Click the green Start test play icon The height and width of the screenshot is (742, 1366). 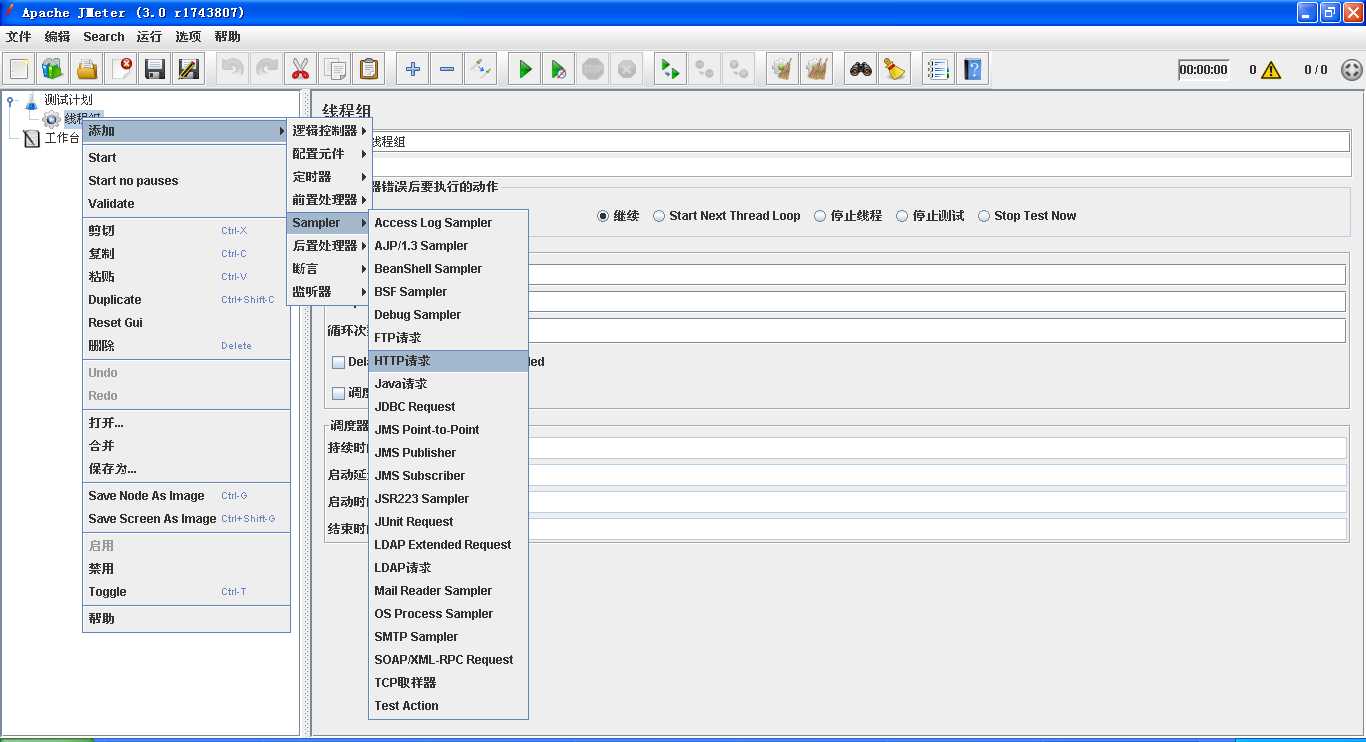coord(525,69)
